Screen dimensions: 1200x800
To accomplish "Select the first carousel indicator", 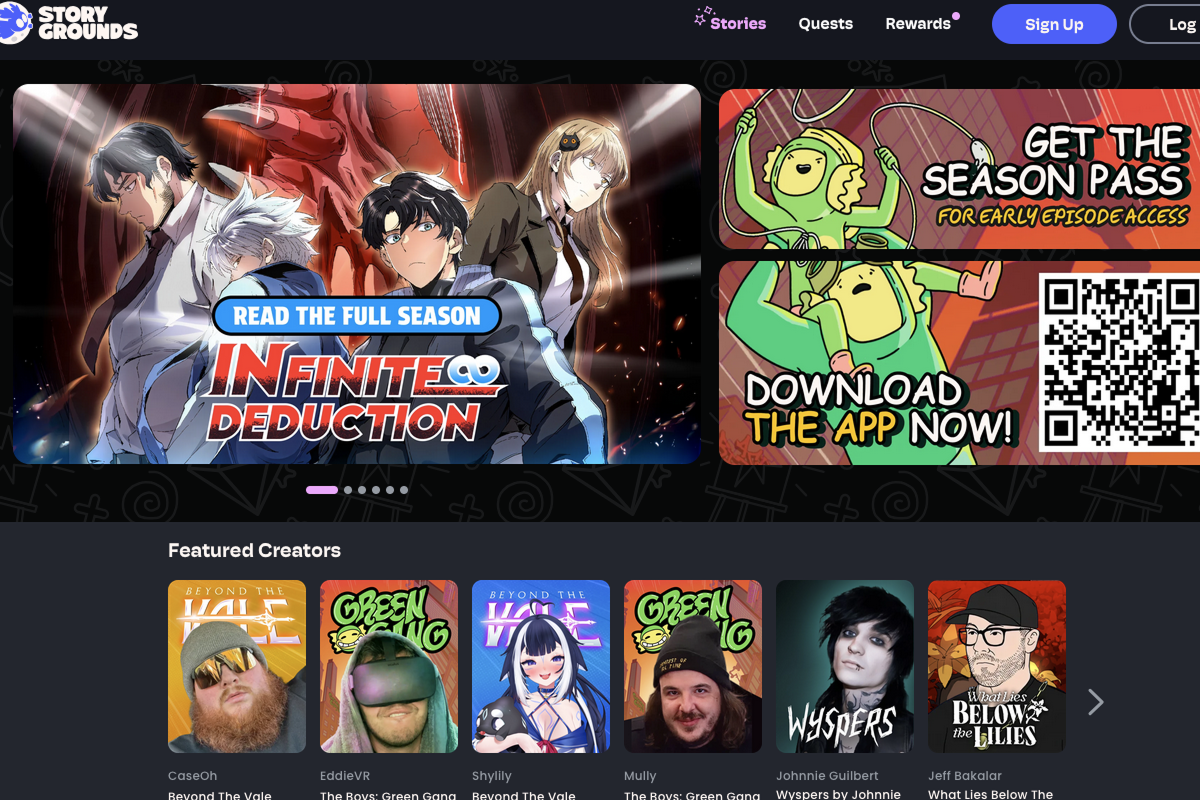I will (321, 490).
